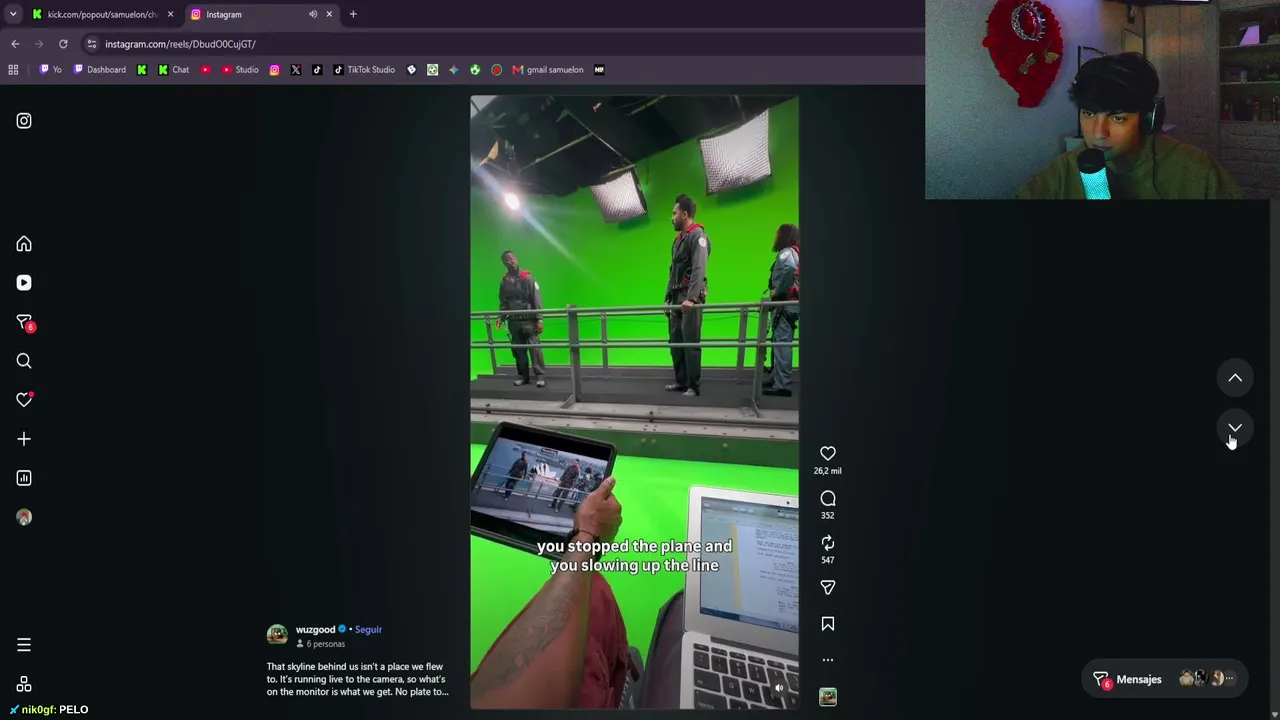1280x720 pixels.
Task: Mute the Instagram tab via speaker icon
Action: coord(313,14)
